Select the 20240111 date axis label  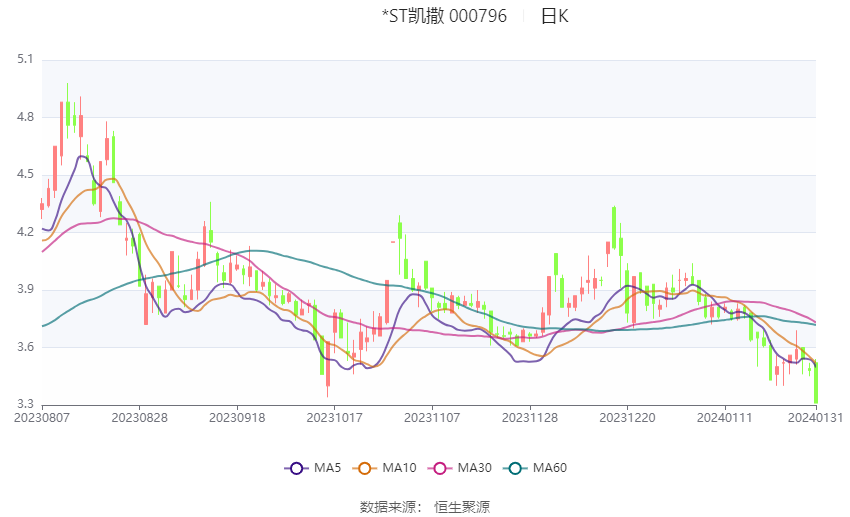click(725, 418)
